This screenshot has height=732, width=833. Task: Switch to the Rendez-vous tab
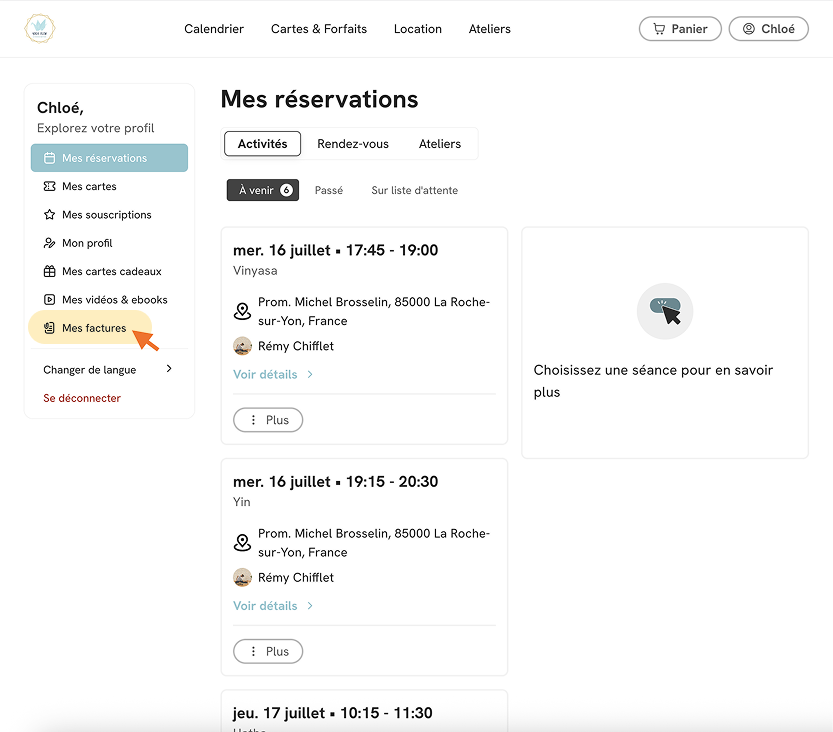point(353,144)
